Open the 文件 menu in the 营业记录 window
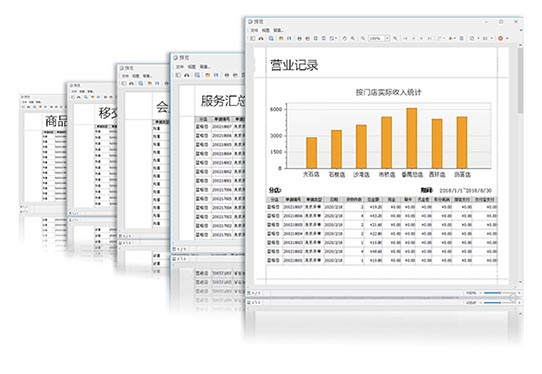This screenshot has height=374, width=542. click(x=254, y=30)
